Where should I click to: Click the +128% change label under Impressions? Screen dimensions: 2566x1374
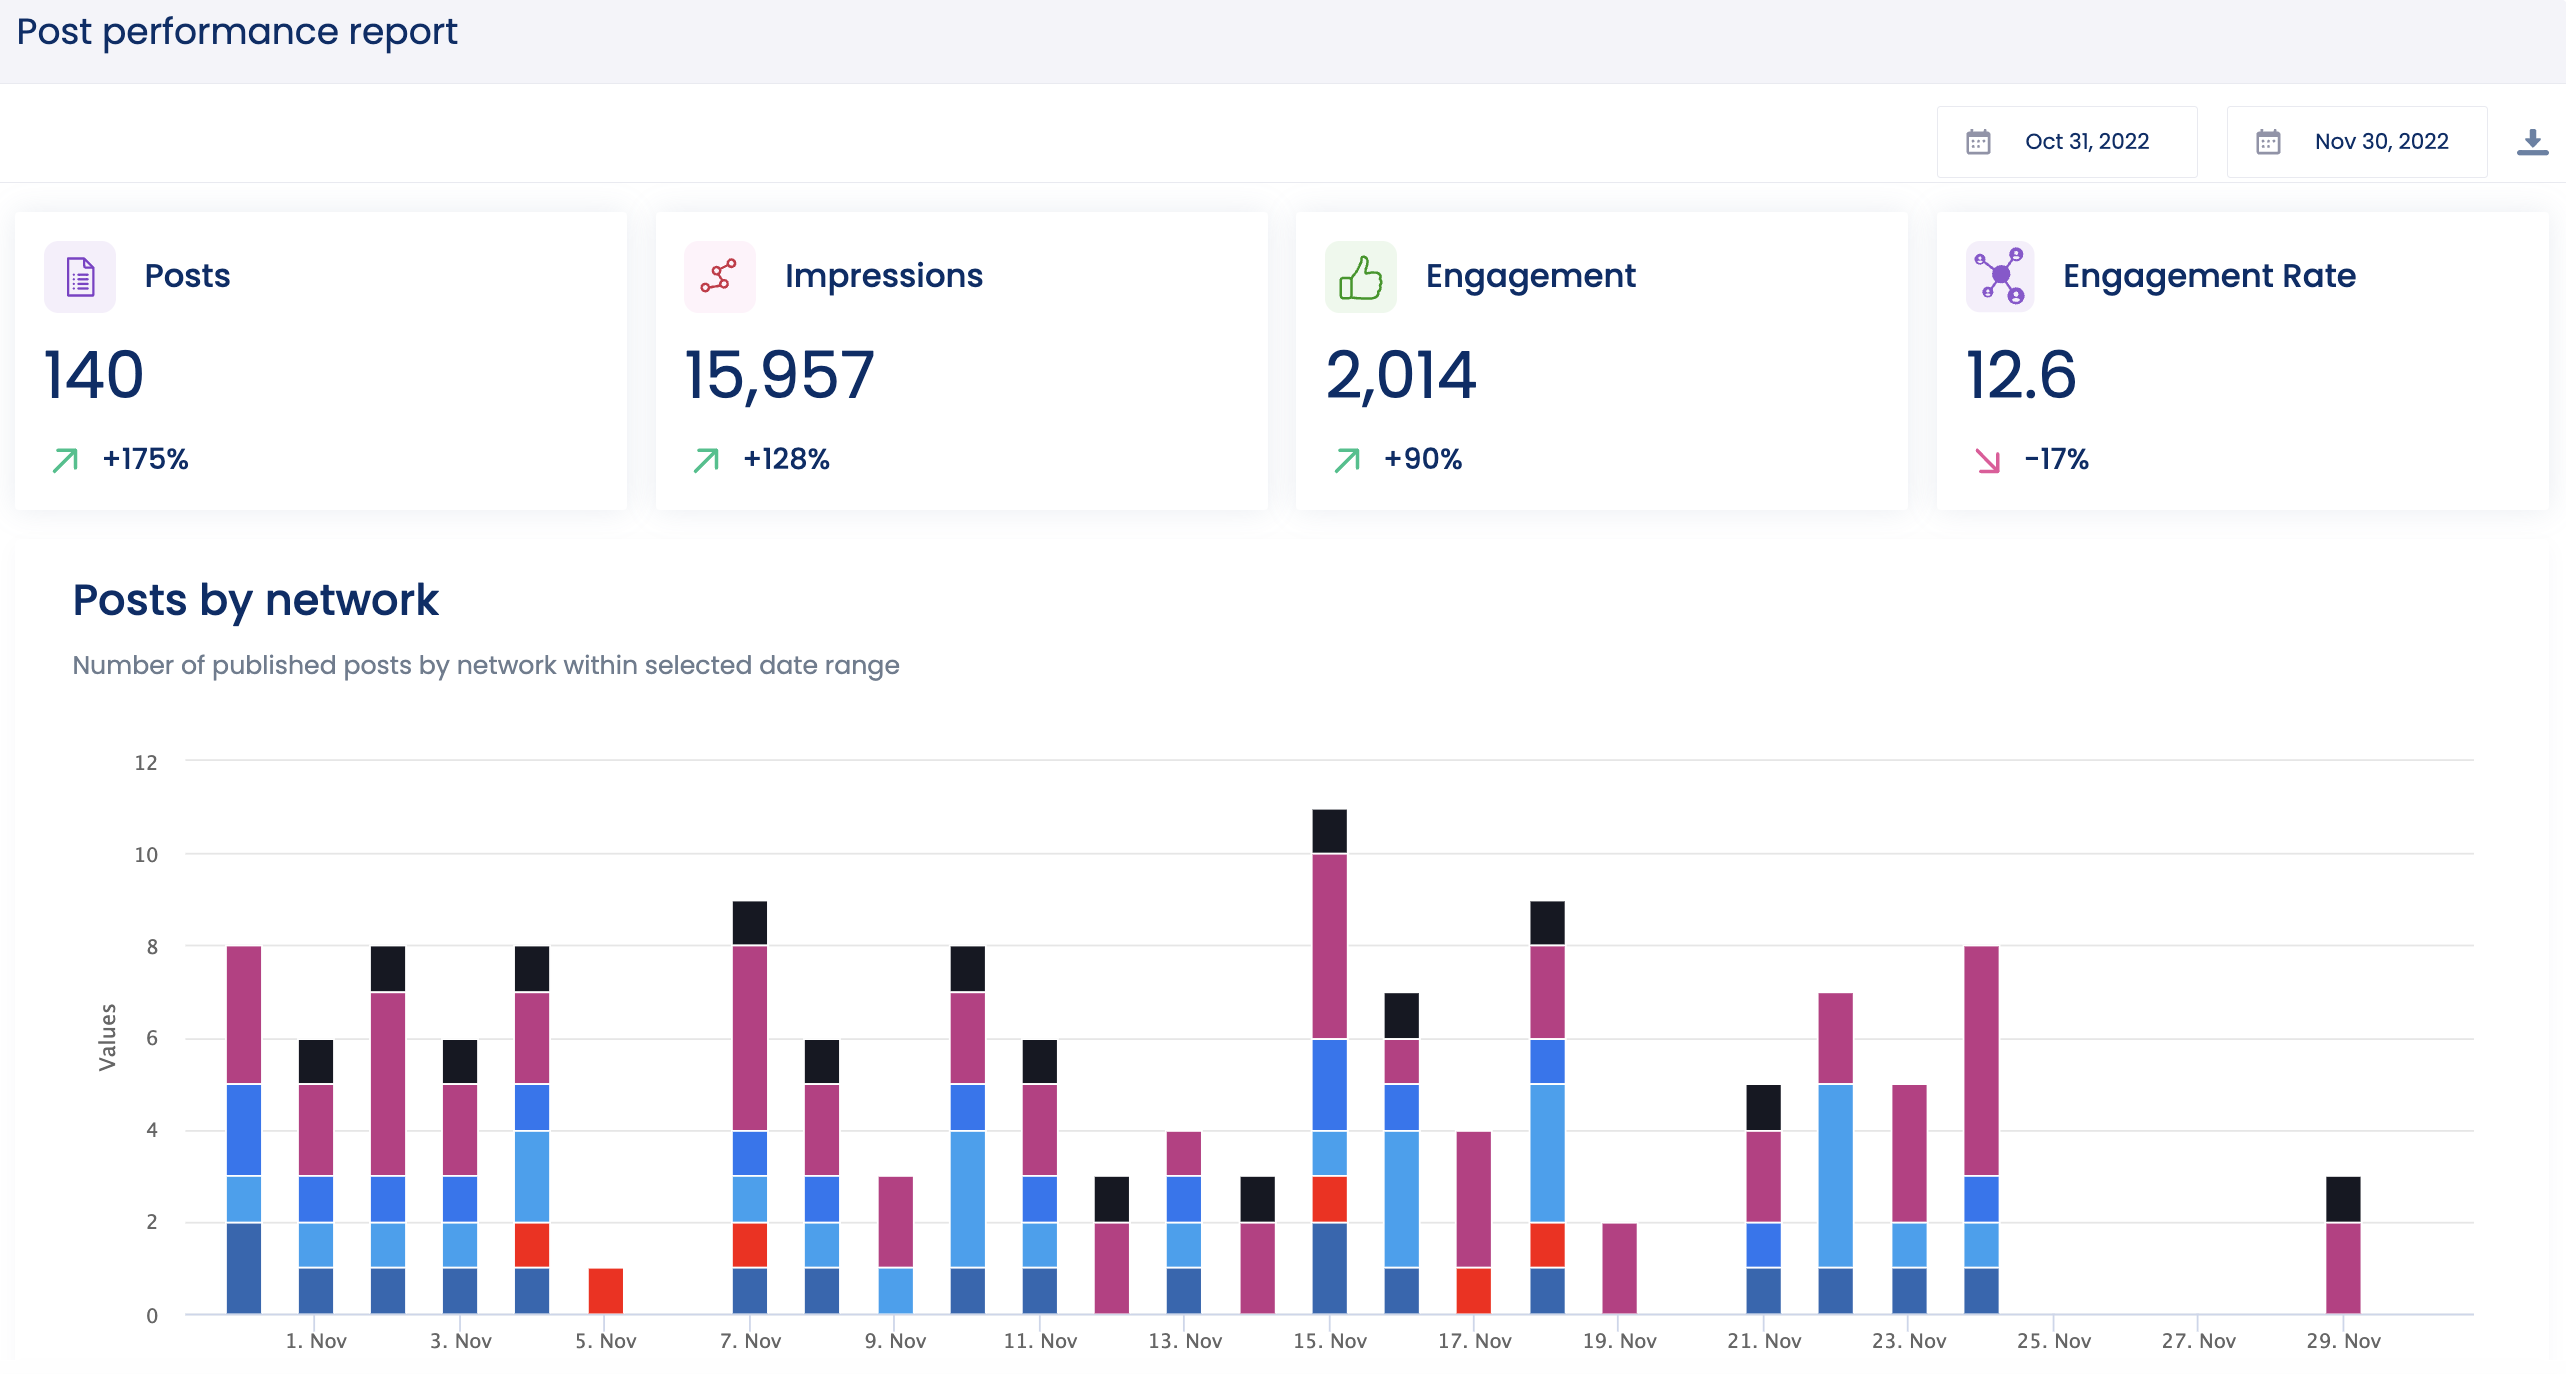(787, 460)
